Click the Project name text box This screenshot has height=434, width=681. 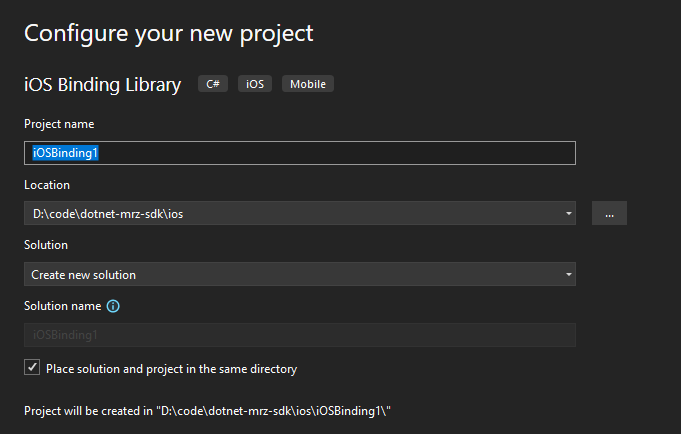pyautogui.click(x=300, y=152)
